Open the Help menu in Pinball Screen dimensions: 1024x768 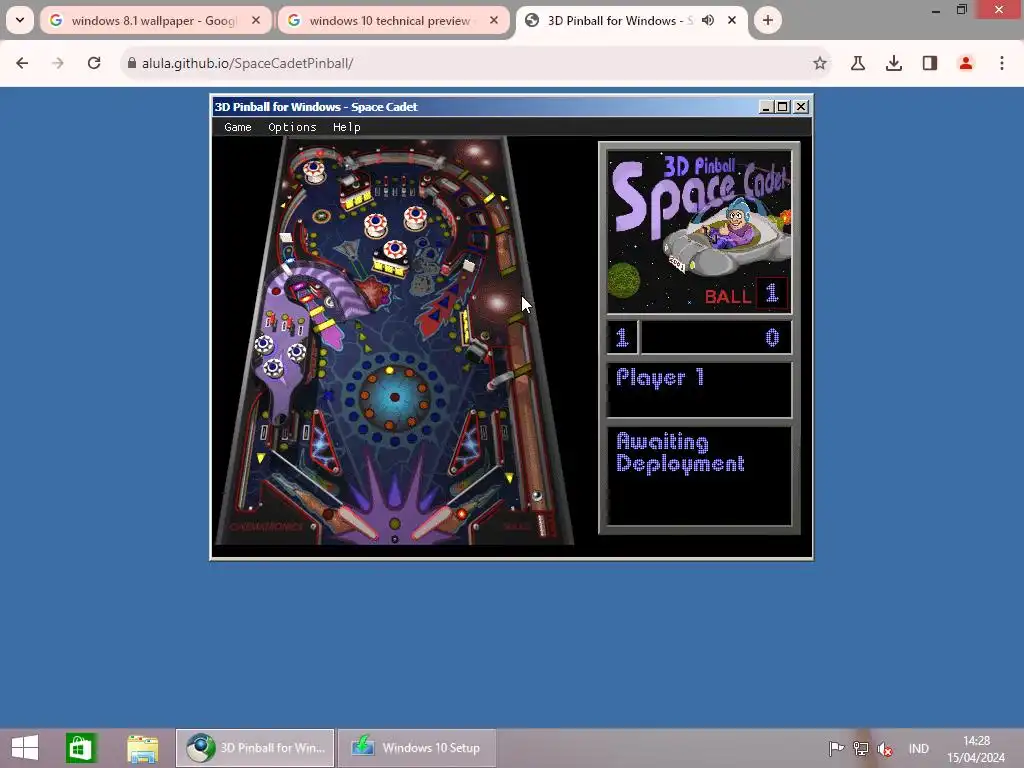point(347,127)
